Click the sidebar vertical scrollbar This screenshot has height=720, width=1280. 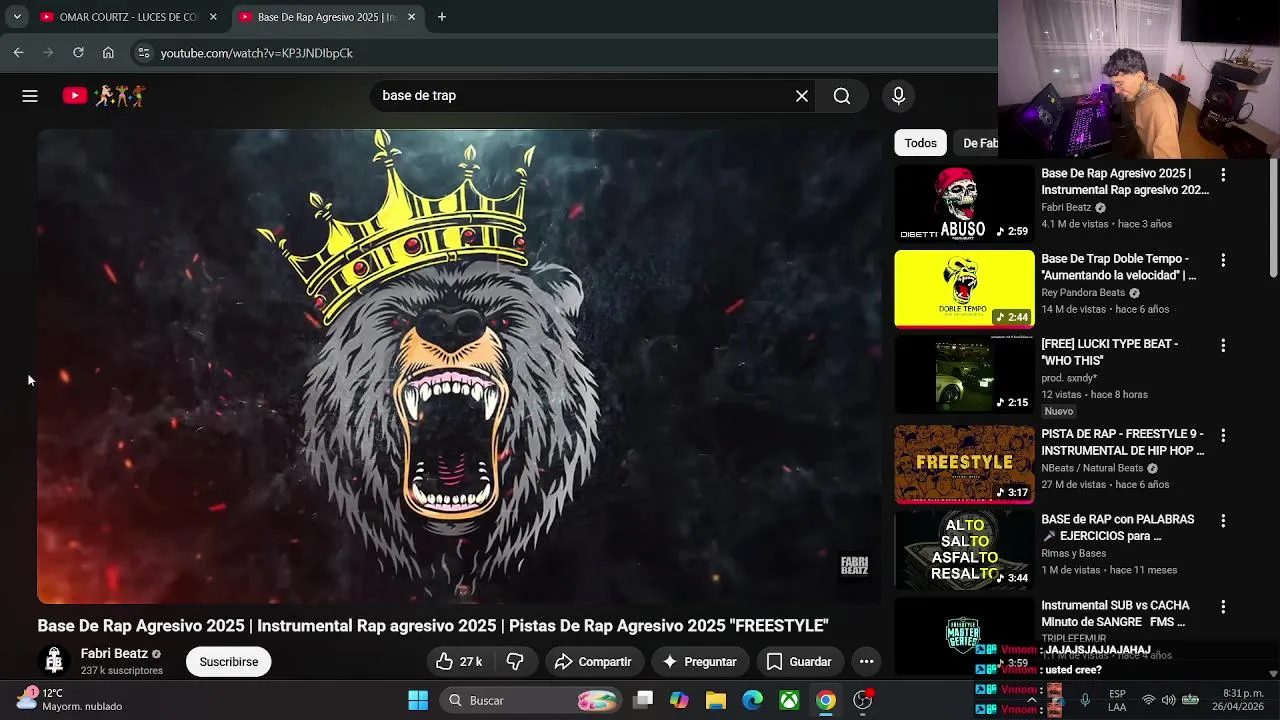(1273, 217)
